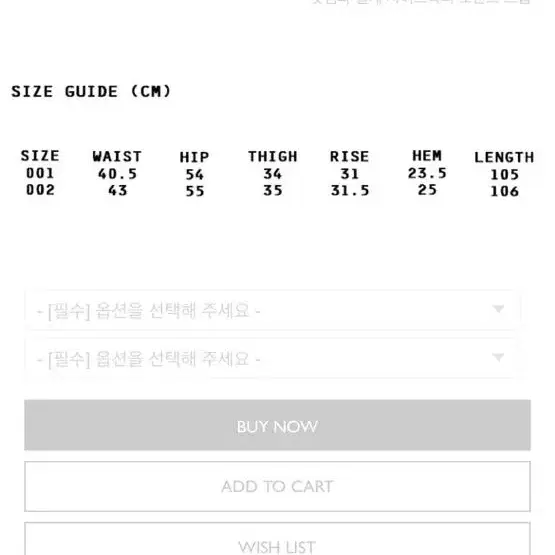Select the RISE column header
Image resolution: width=555 pixels, height=555 pixels.
pos(349,156)
